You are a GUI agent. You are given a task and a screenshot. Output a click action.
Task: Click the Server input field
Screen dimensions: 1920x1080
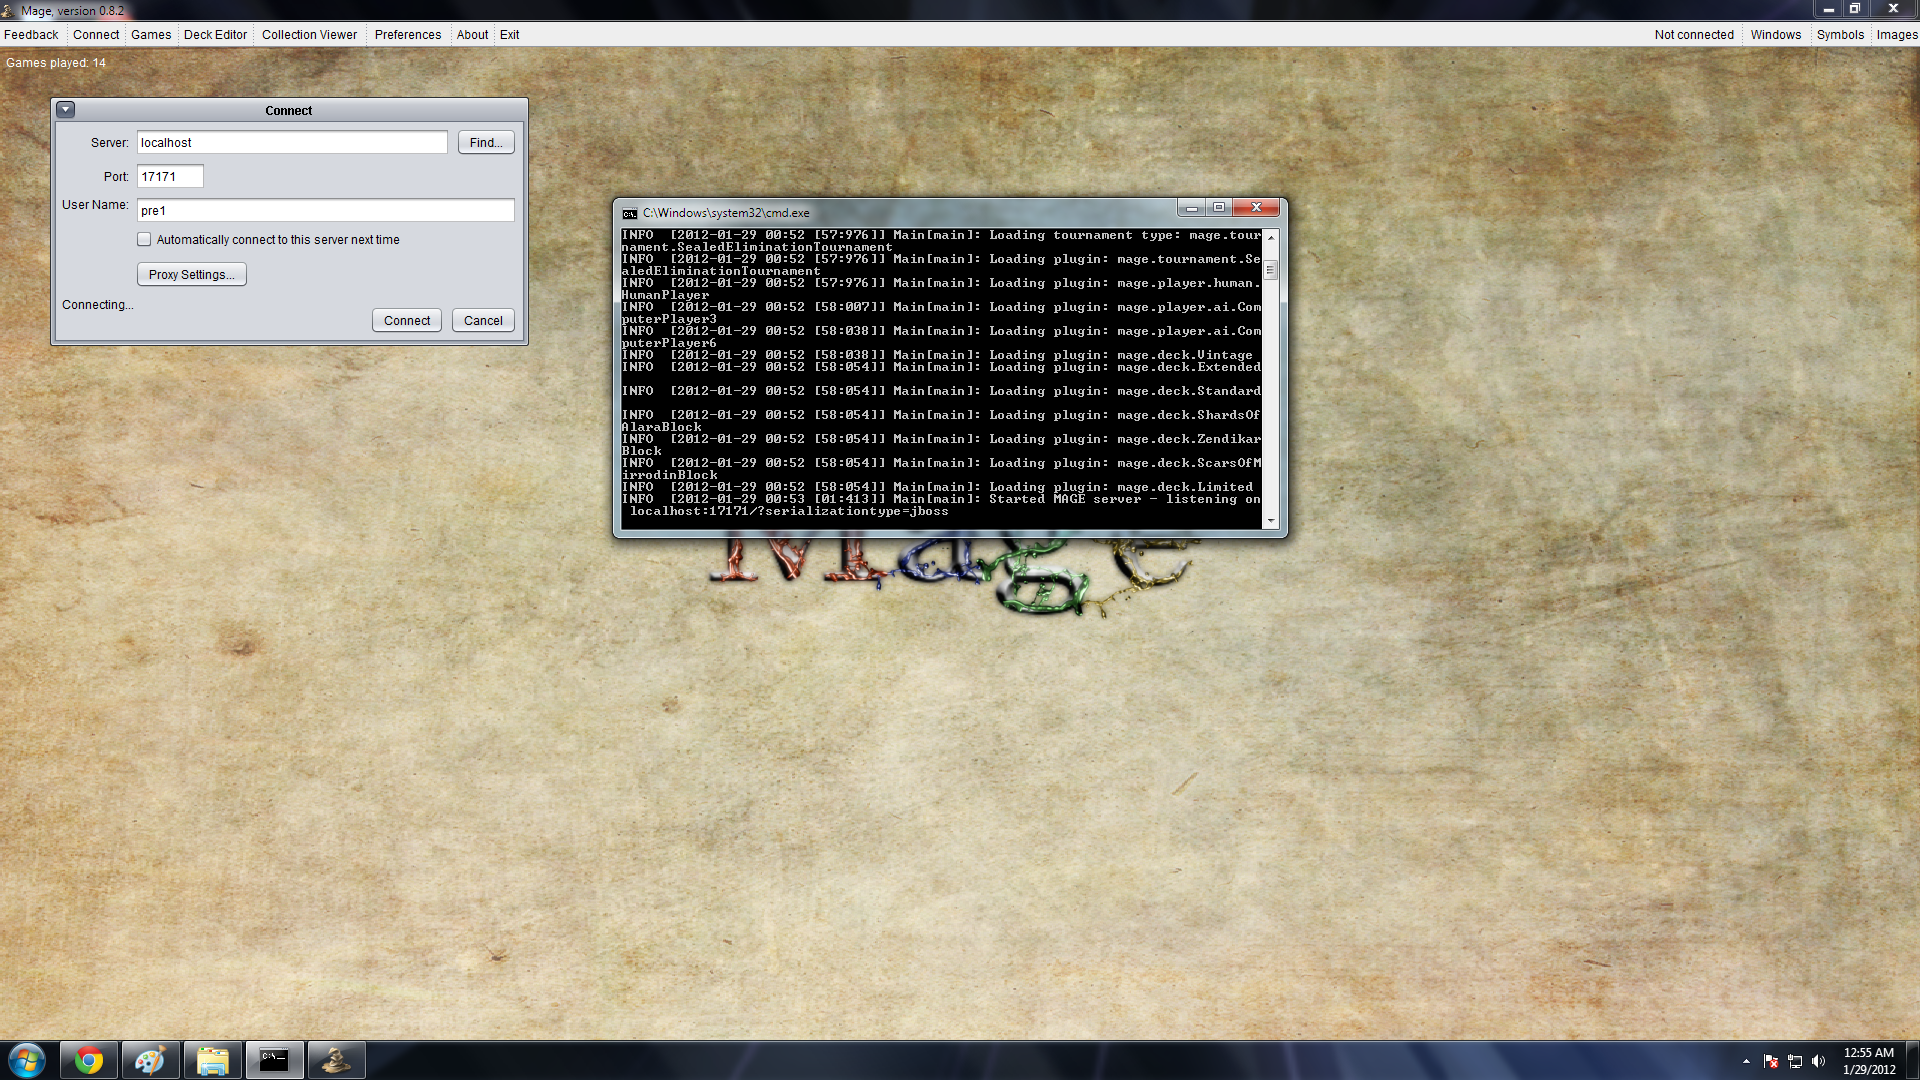coord(292,143)
